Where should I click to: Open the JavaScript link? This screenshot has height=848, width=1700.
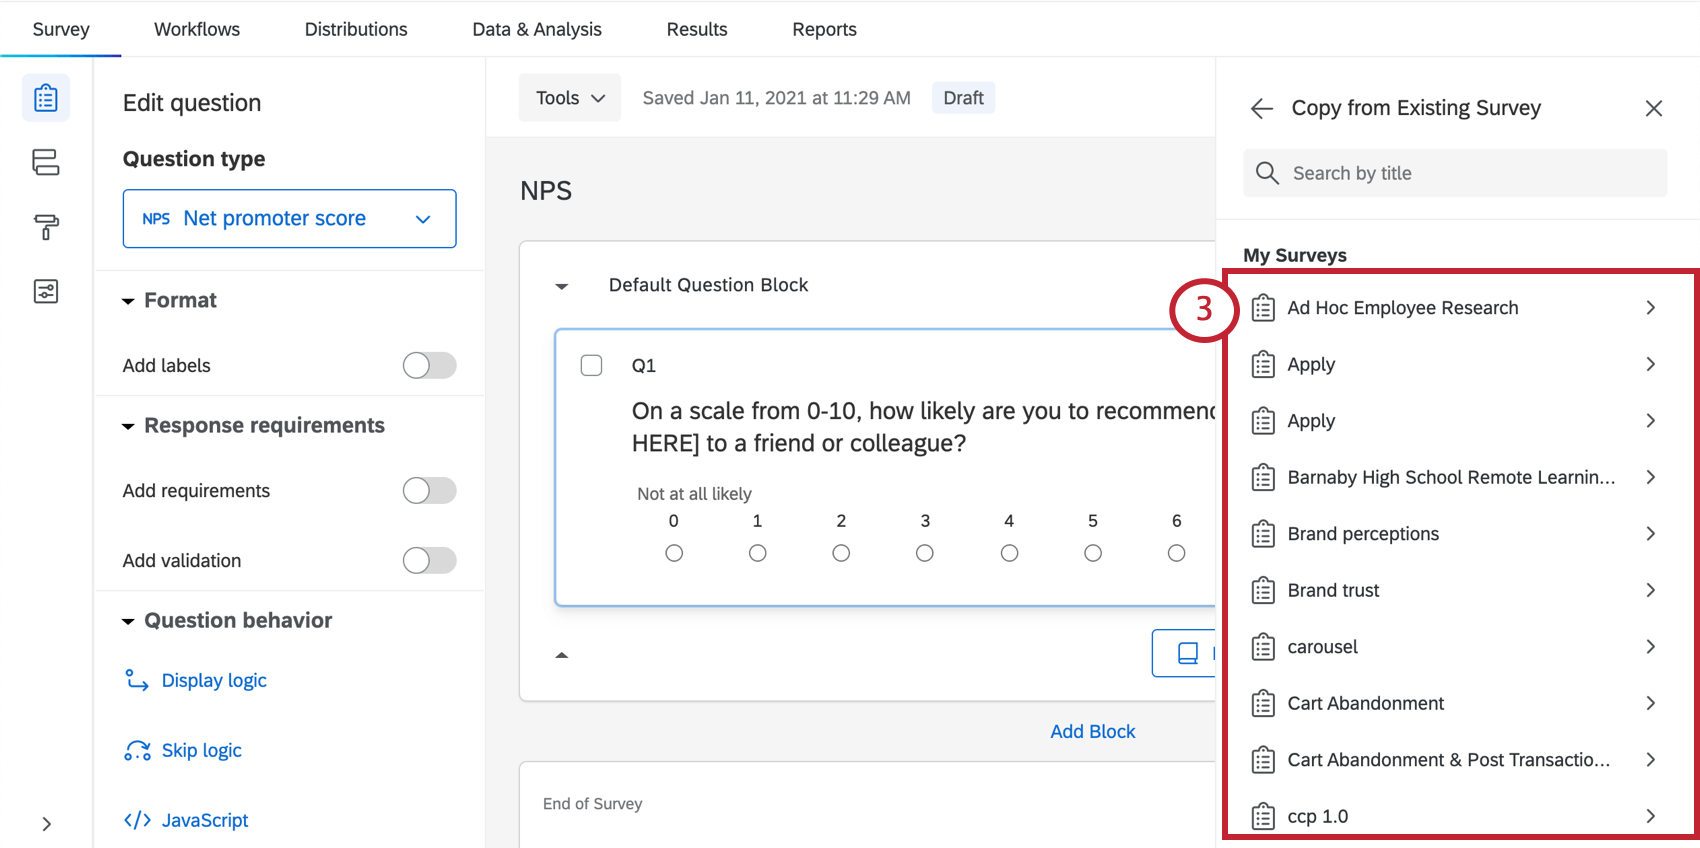click(x=204, y=820)
